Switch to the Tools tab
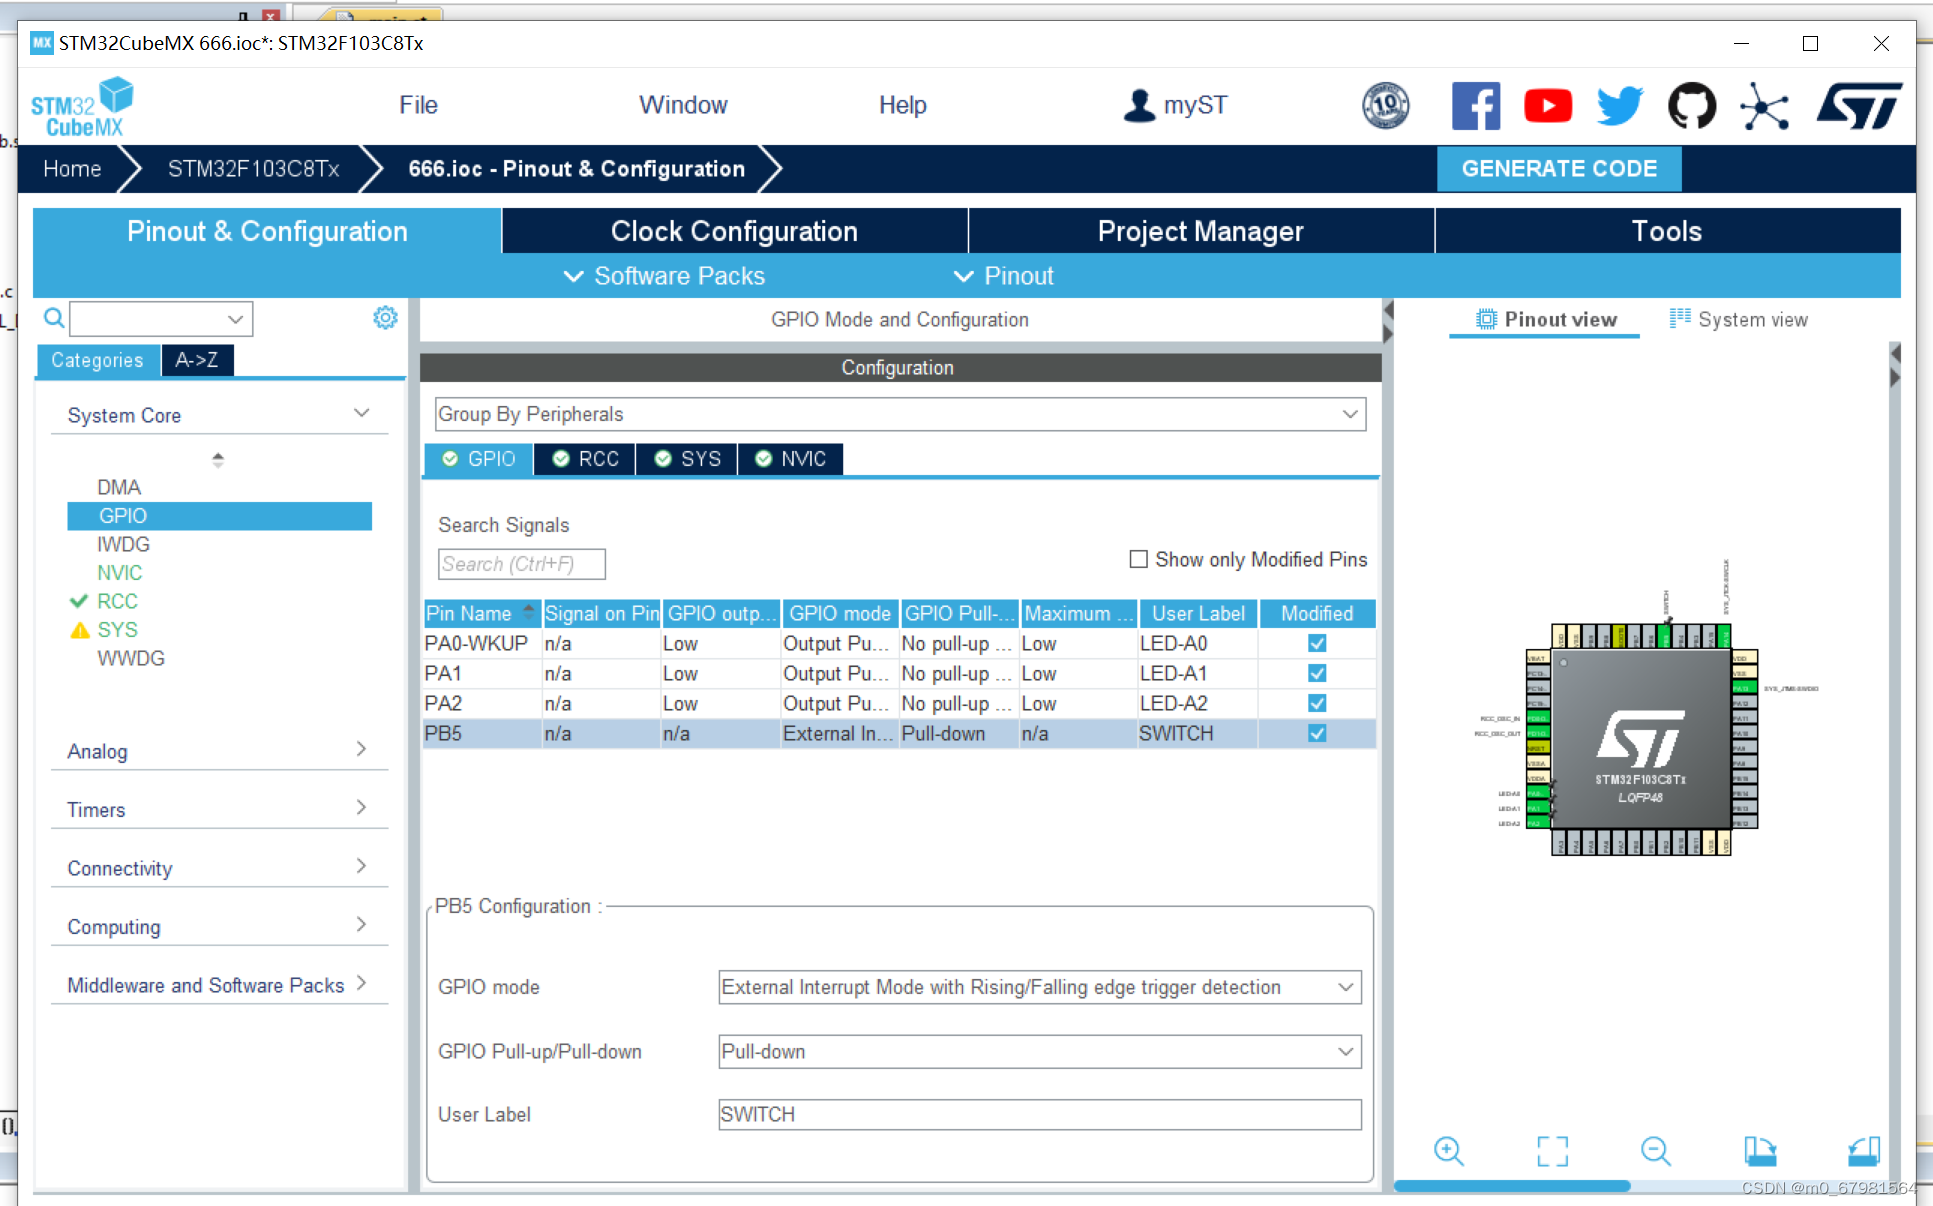The image size is (1933, 1206). (x=1667, y=231)
